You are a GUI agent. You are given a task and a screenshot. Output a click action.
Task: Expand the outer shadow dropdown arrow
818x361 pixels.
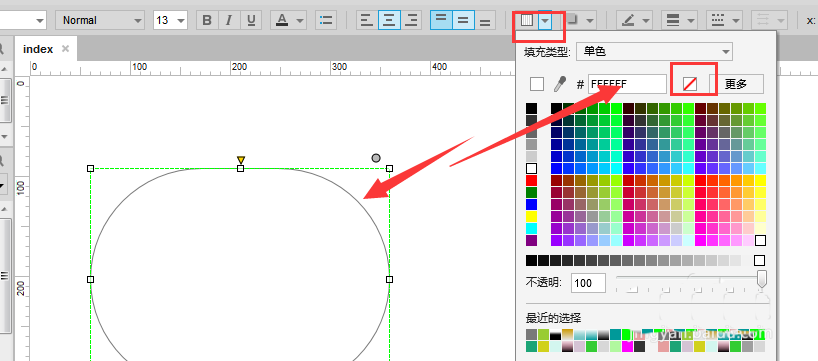click(x=590, y=20)
